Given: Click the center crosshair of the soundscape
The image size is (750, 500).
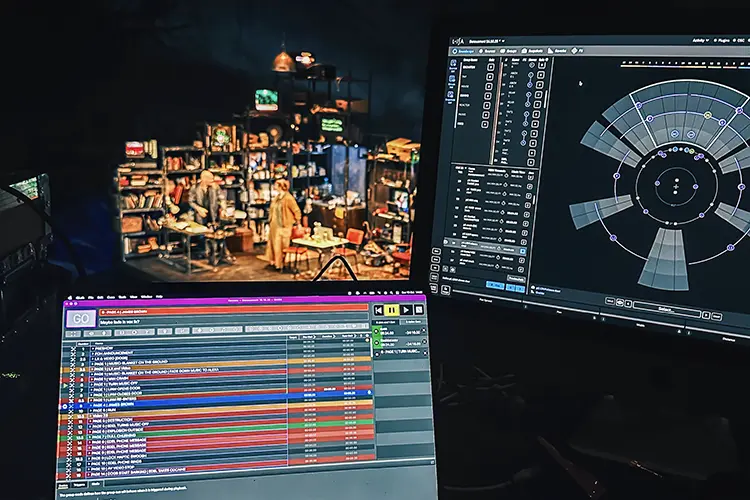Looking at the screenshot, I should 676,187.
